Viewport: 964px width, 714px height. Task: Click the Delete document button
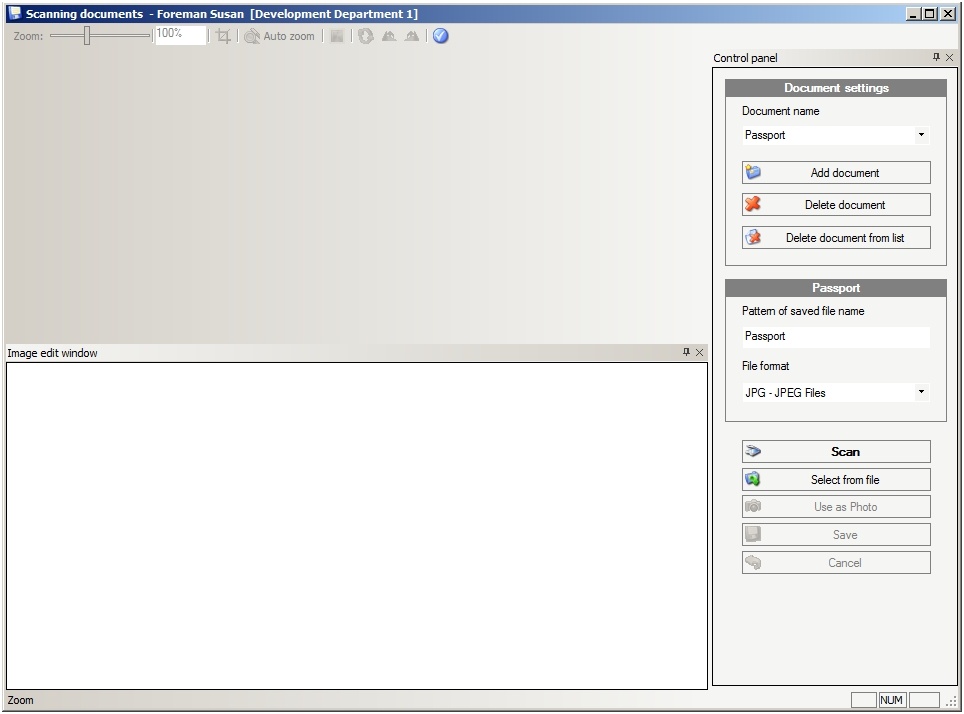click(836, 205)
